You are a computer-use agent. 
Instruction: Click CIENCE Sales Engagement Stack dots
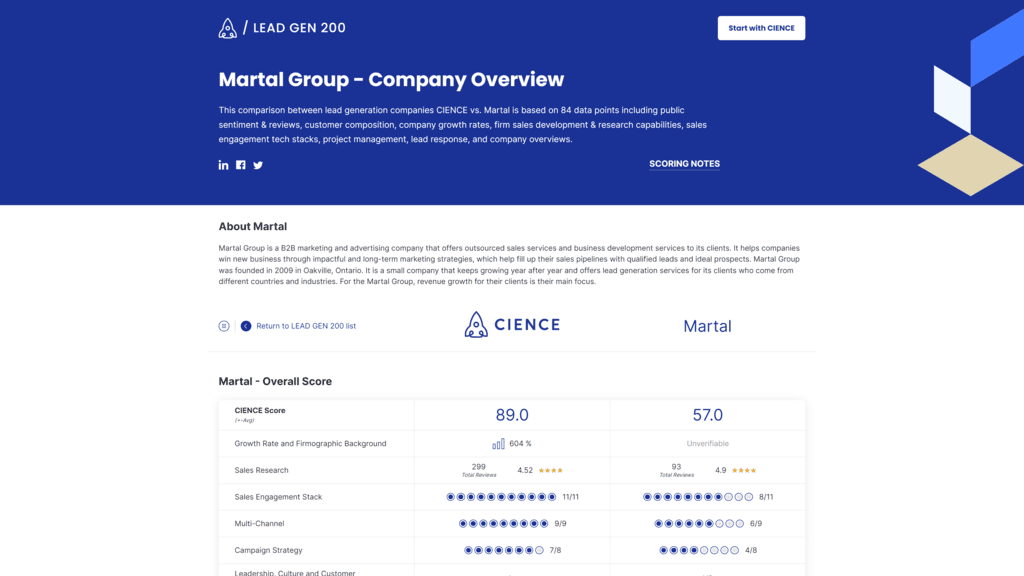[x=501, y=497]
